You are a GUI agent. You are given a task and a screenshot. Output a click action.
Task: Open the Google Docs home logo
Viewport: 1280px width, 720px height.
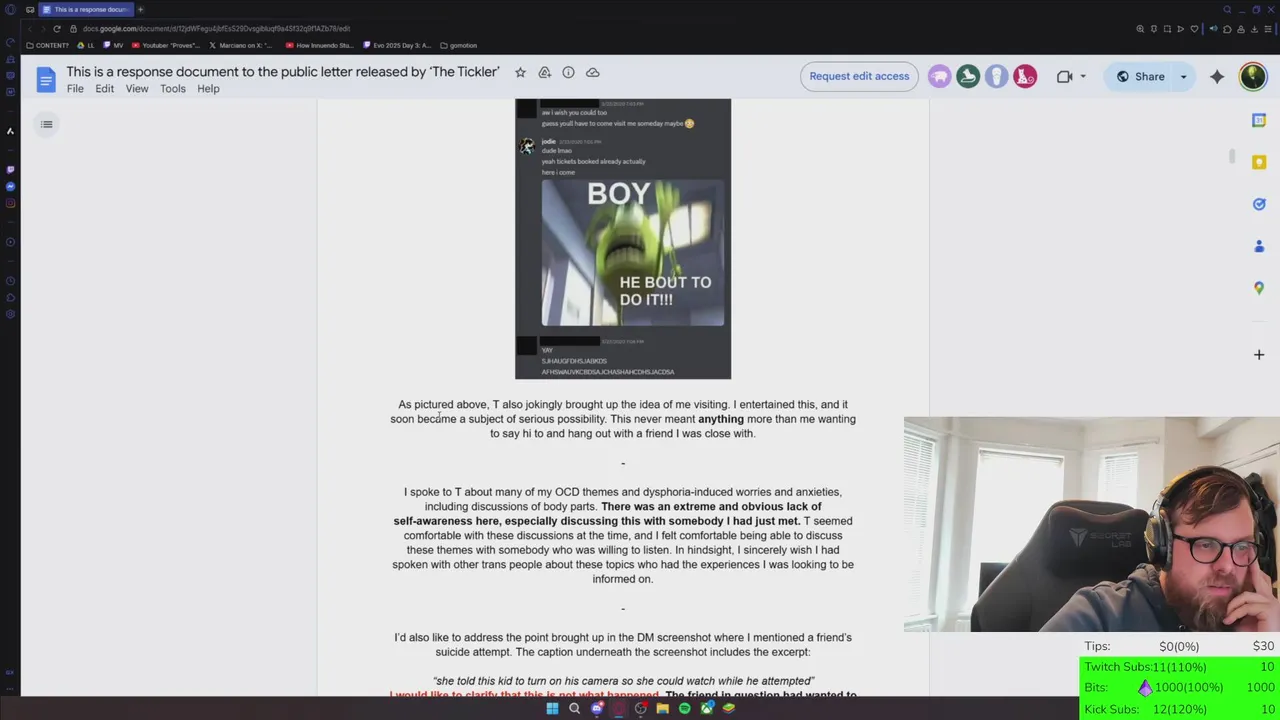click(x=46, y=80)
